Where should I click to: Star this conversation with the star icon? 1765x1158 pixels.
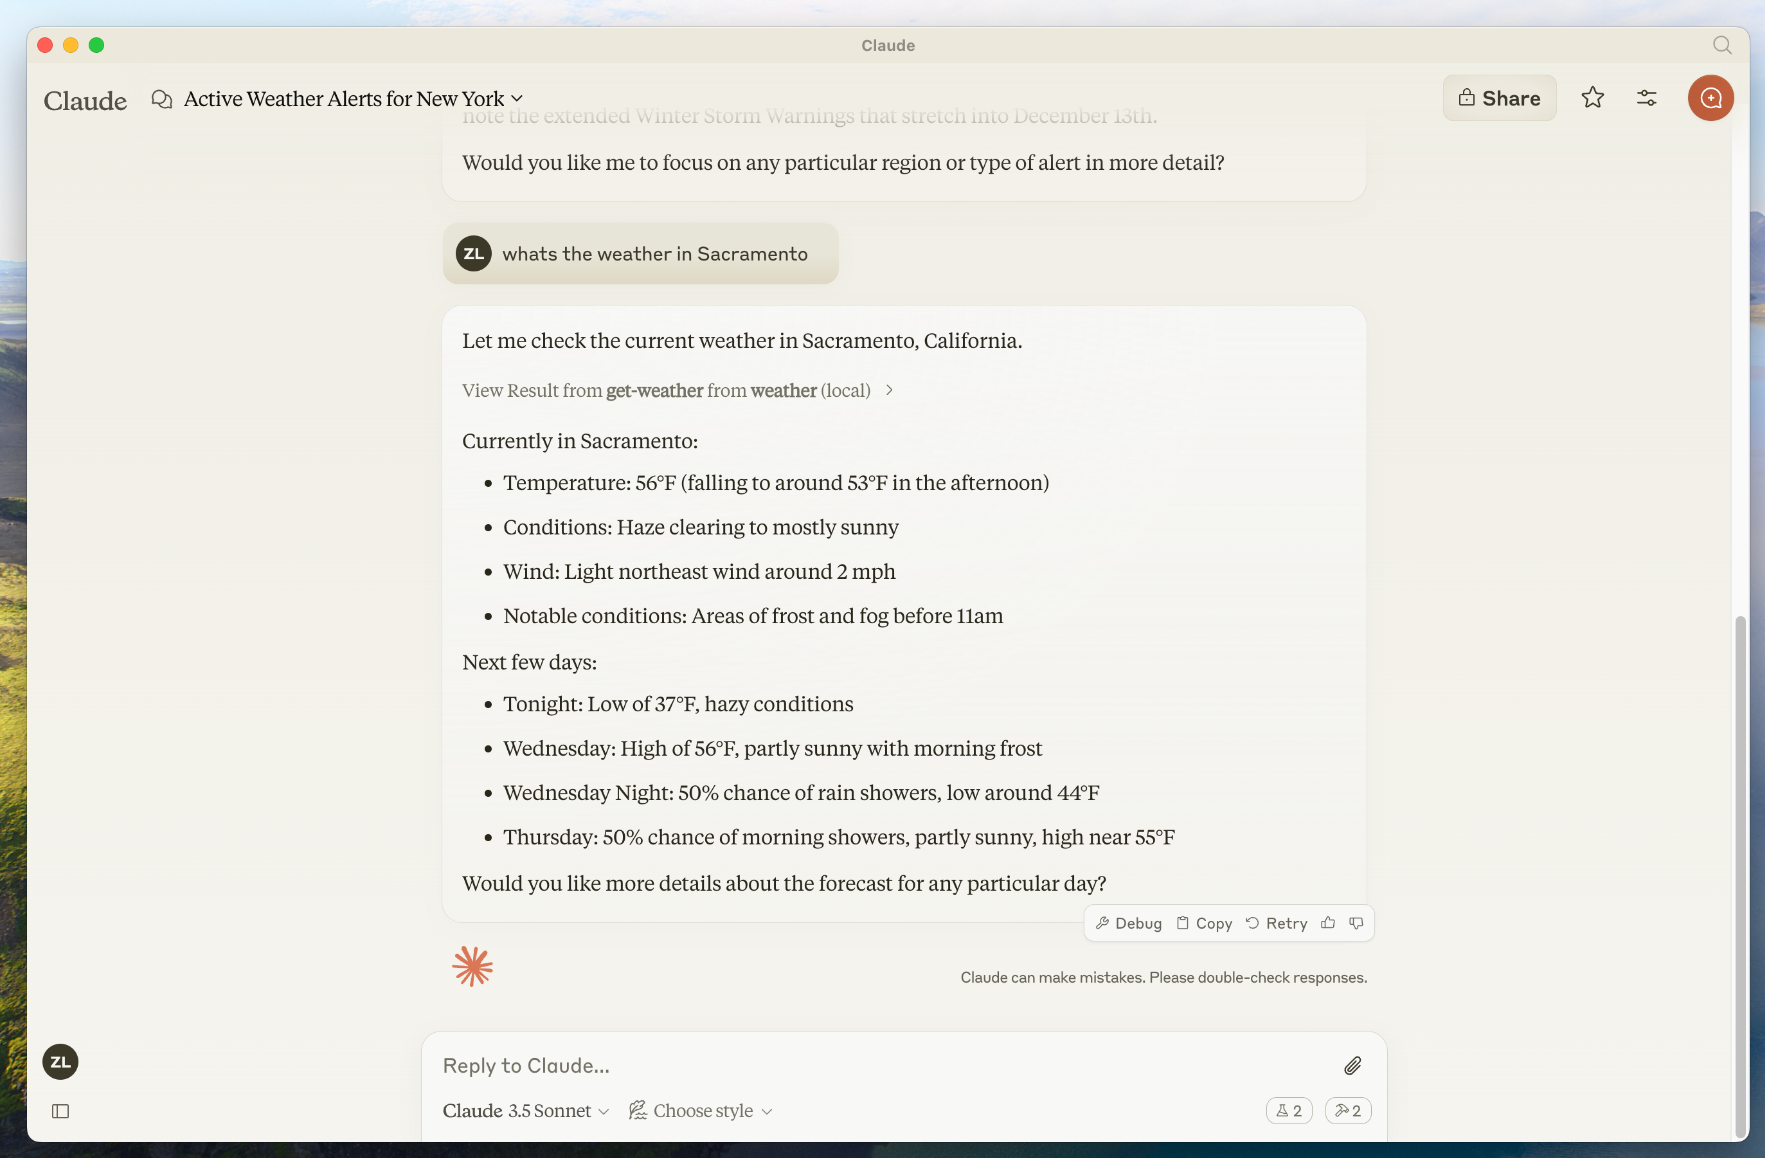[1592, 98]
